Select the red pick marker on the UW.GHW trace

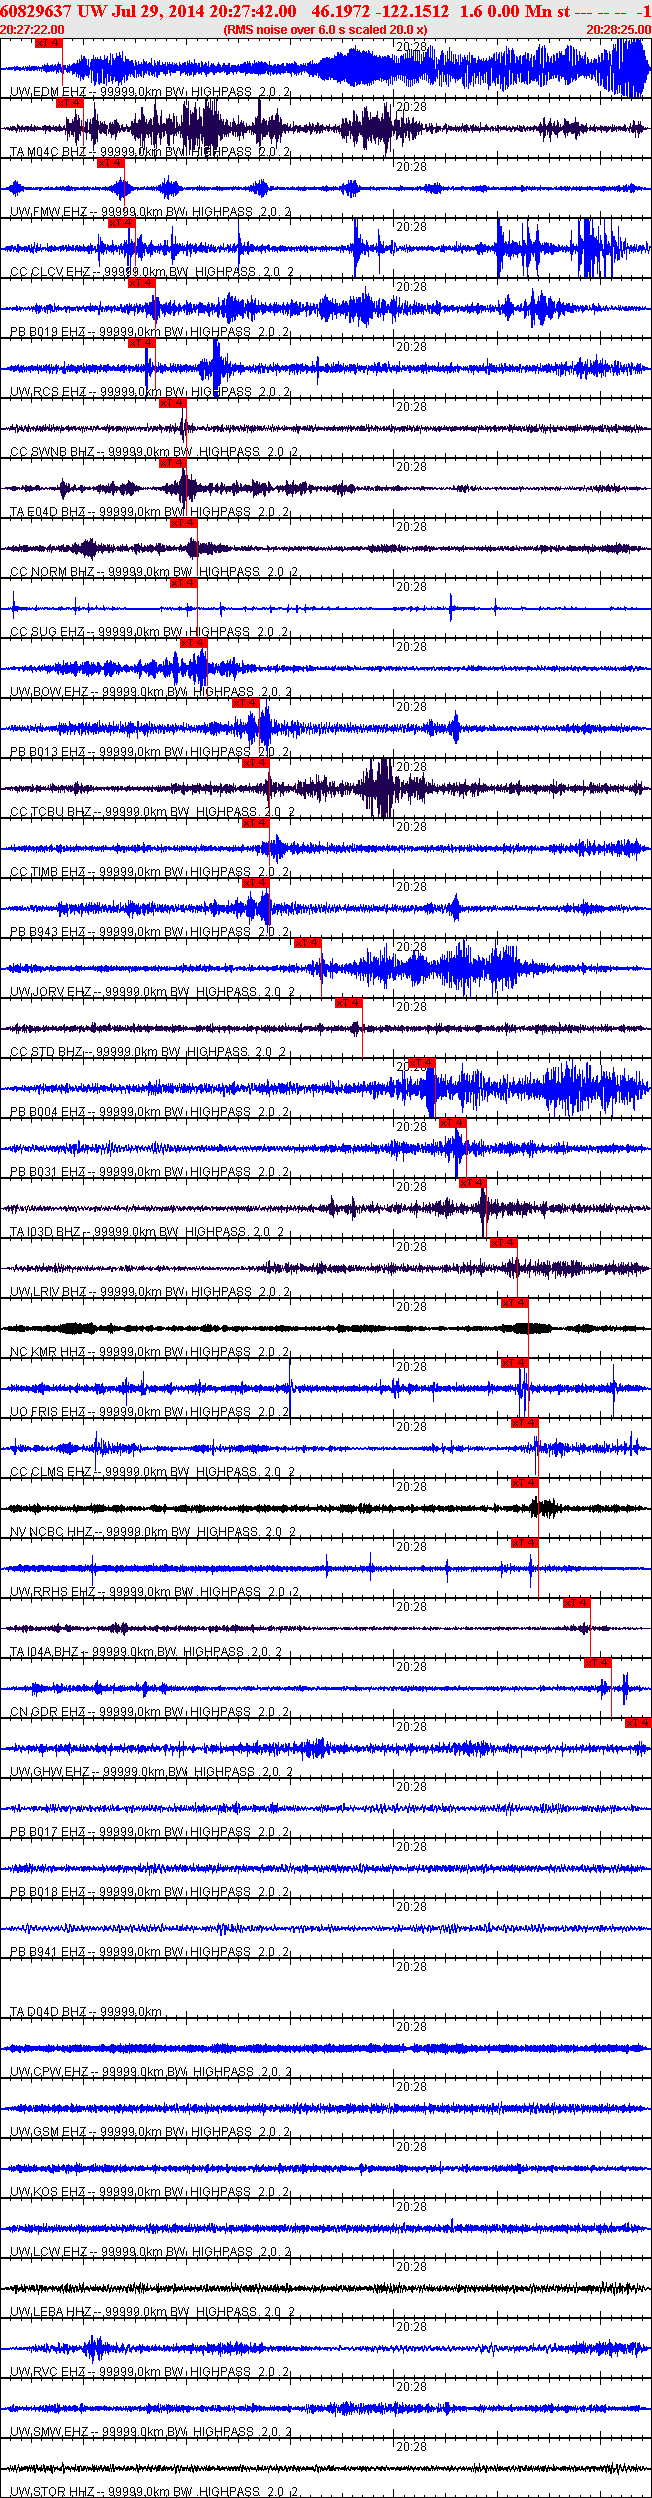coord(639,1723)
